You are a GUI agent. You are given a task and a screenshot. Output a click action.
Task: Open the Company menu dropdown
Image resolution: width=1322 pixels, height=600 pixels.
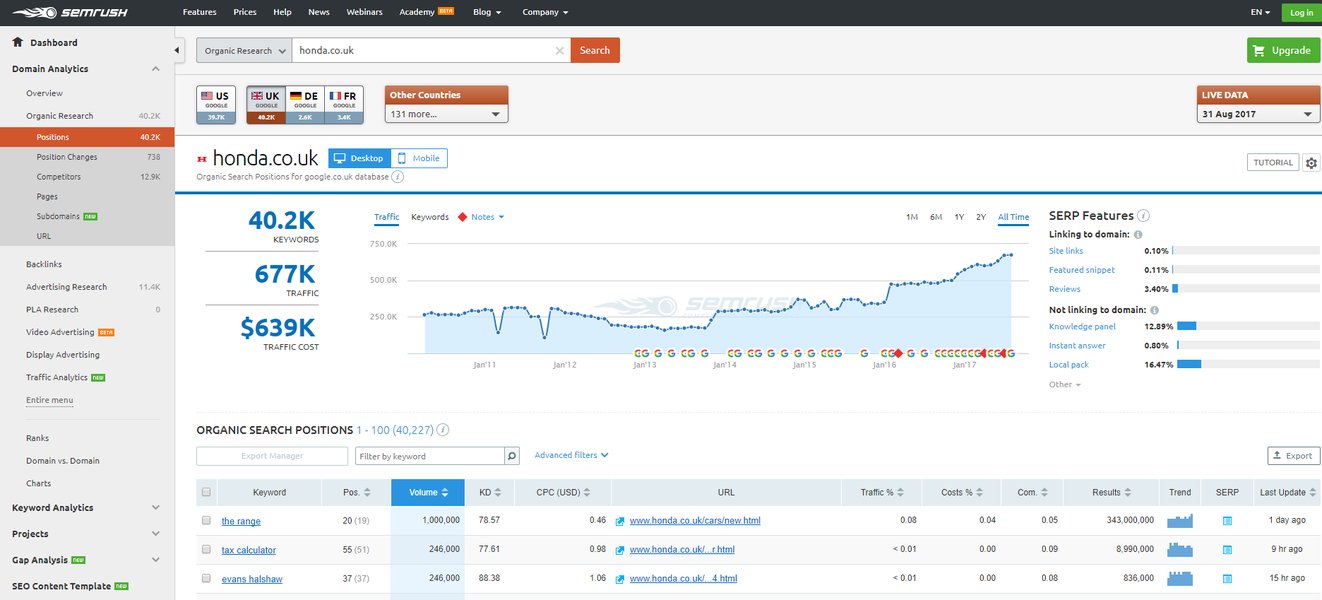click(545, 12)
